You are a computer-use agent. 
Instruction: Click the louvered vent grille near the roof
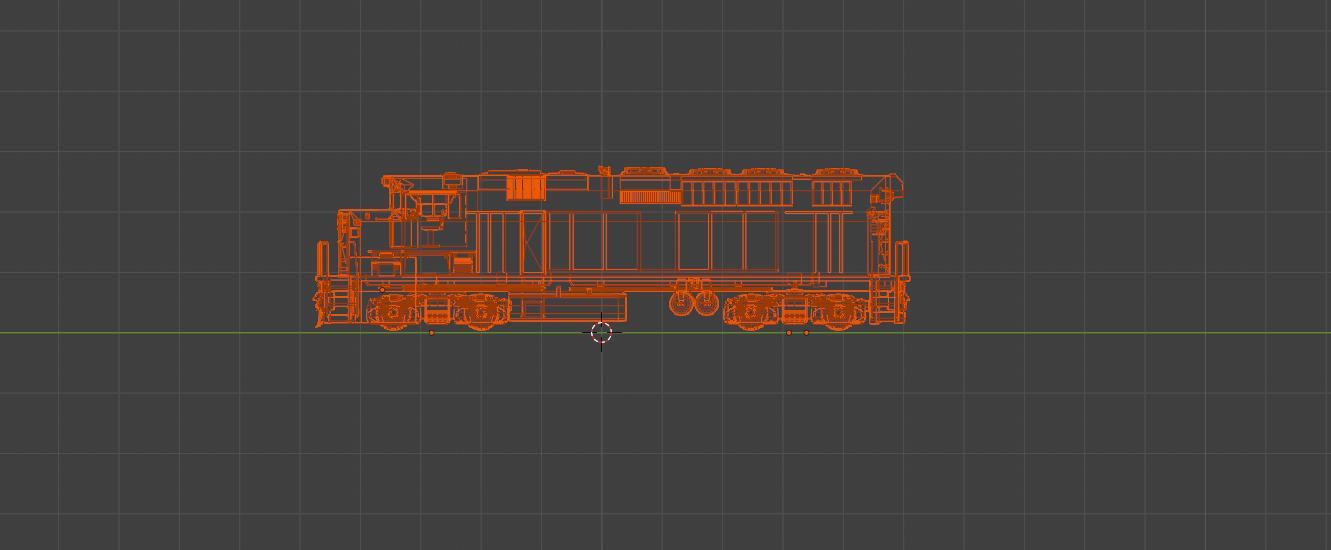pos(650,197)
